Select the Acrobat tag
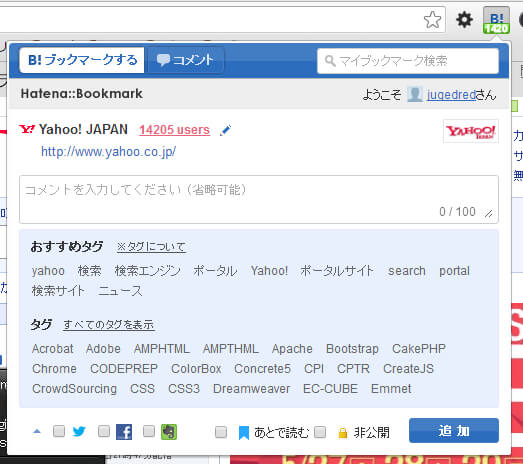 (x=53, y=349)
